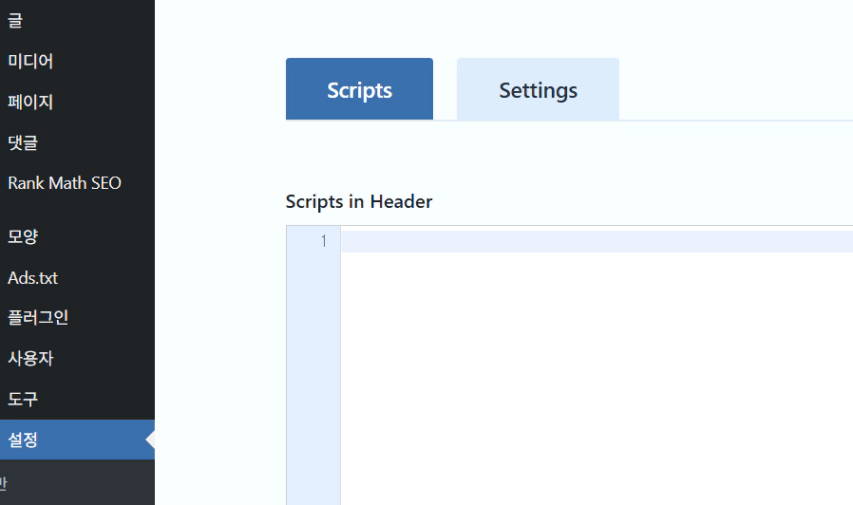853x505 pixels.
Task: Click the arrow pointer beside 설정
Action: 150,440
